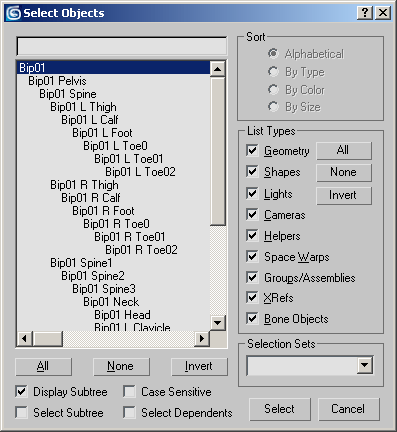Click the horizontal scrollbar thumb of the object list
The height and width of the screenshot is (432, 397).
[x=48, y=339]
